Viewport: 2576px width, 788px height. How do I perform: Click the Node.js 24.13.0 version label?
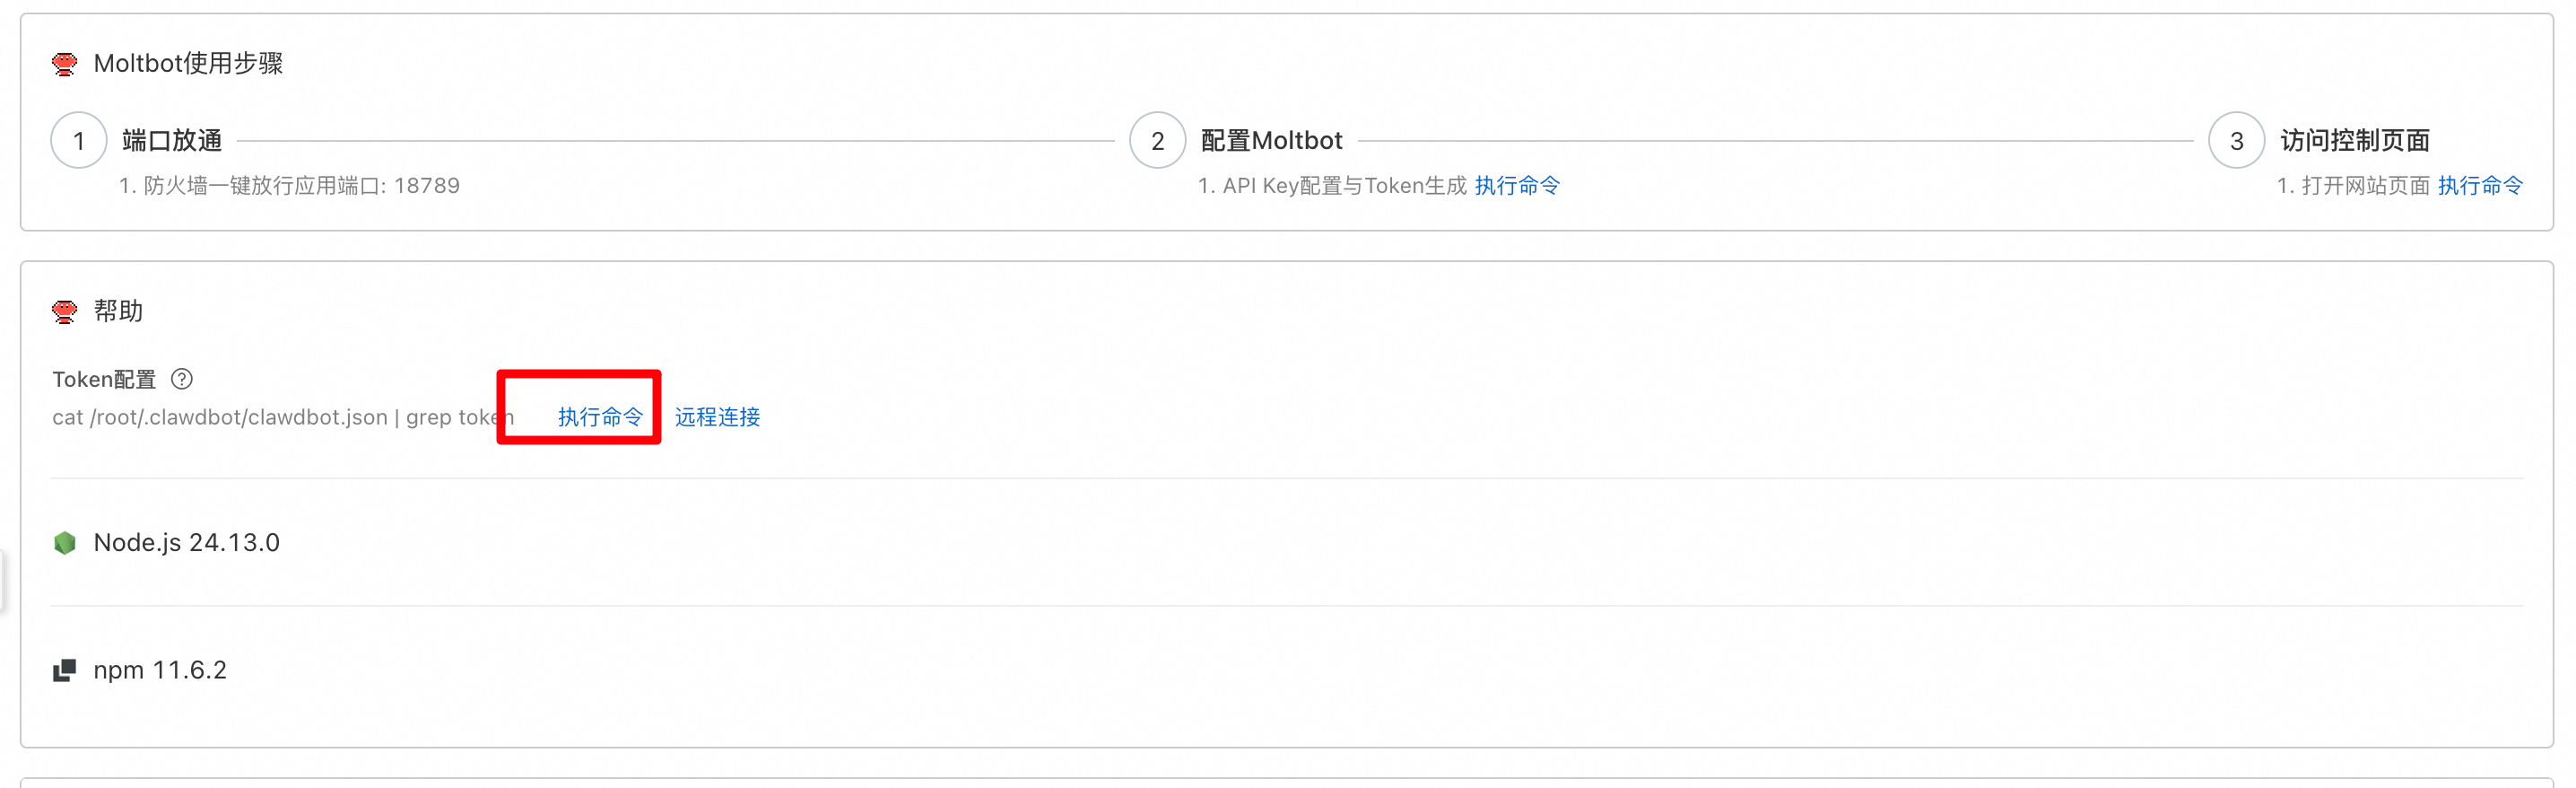pyautogui.click(x=187, y=543)
